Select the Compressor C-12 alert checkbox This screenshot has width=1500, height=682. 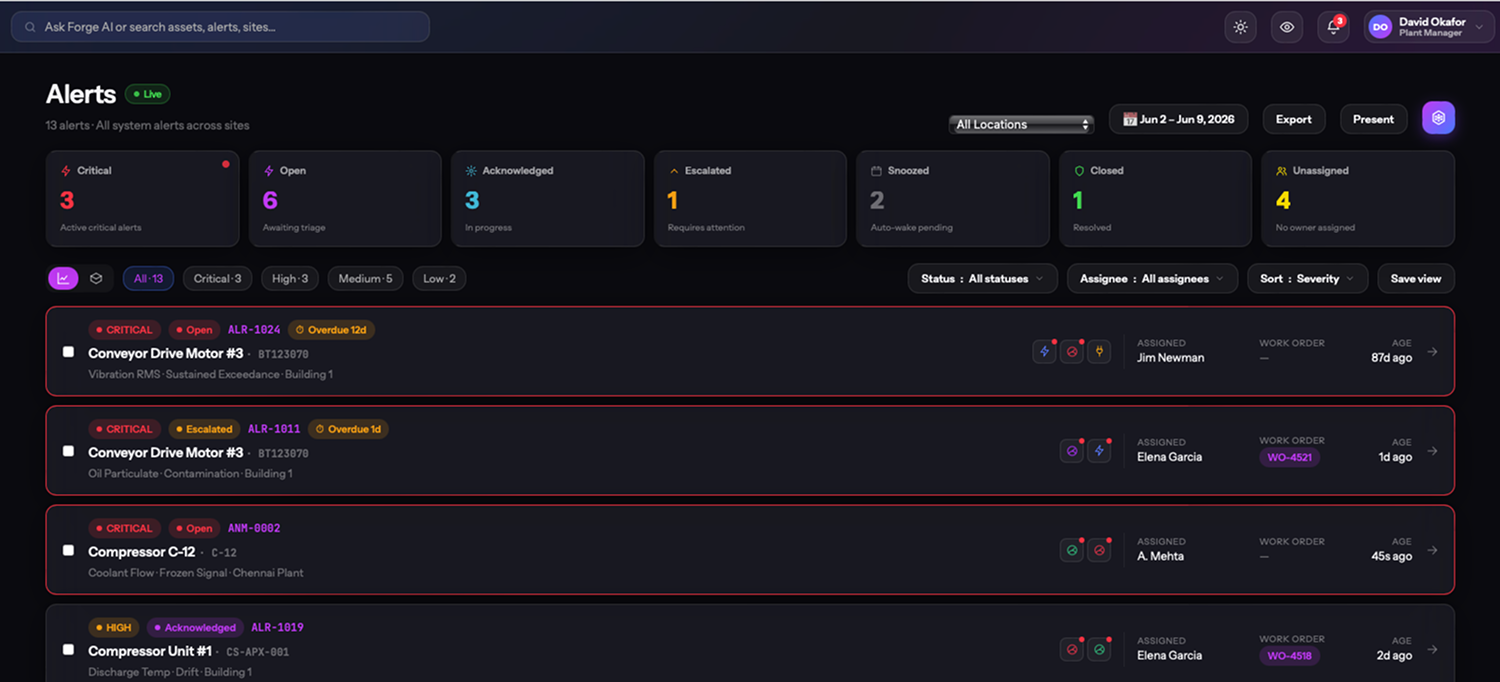click(68, 550)
